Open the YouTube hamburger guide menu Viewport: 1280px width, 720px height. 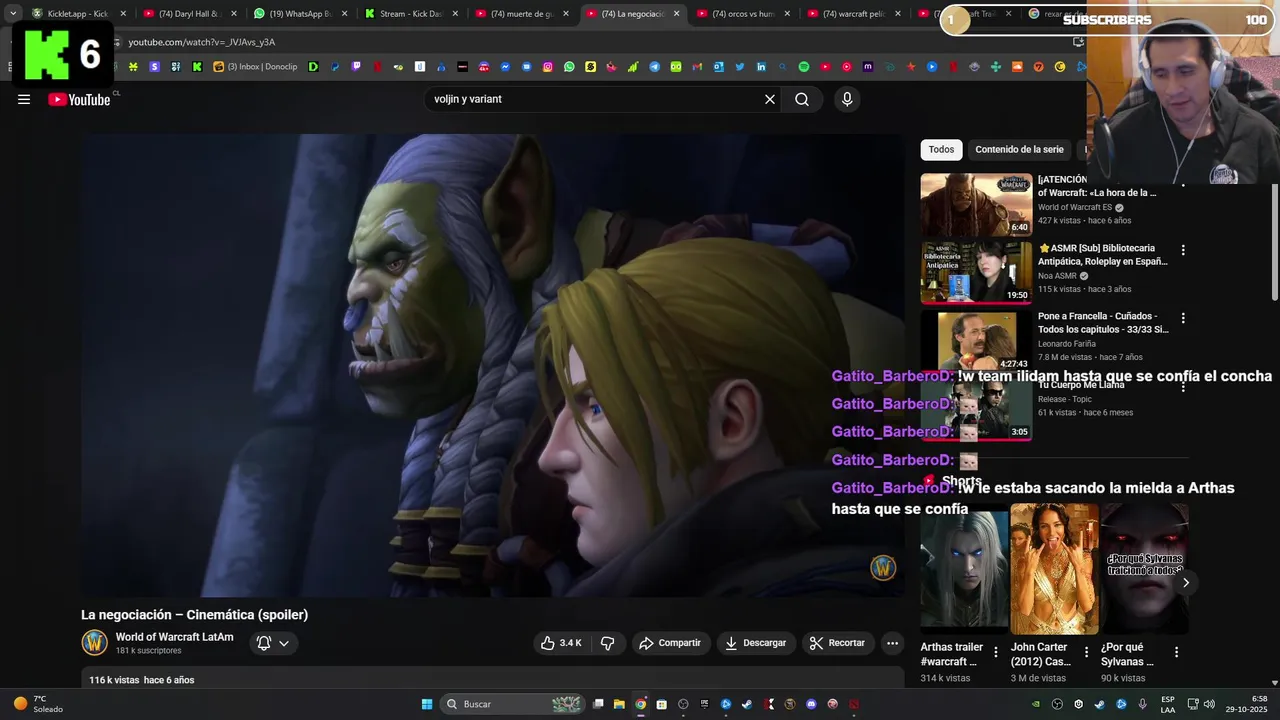point(24,99)
